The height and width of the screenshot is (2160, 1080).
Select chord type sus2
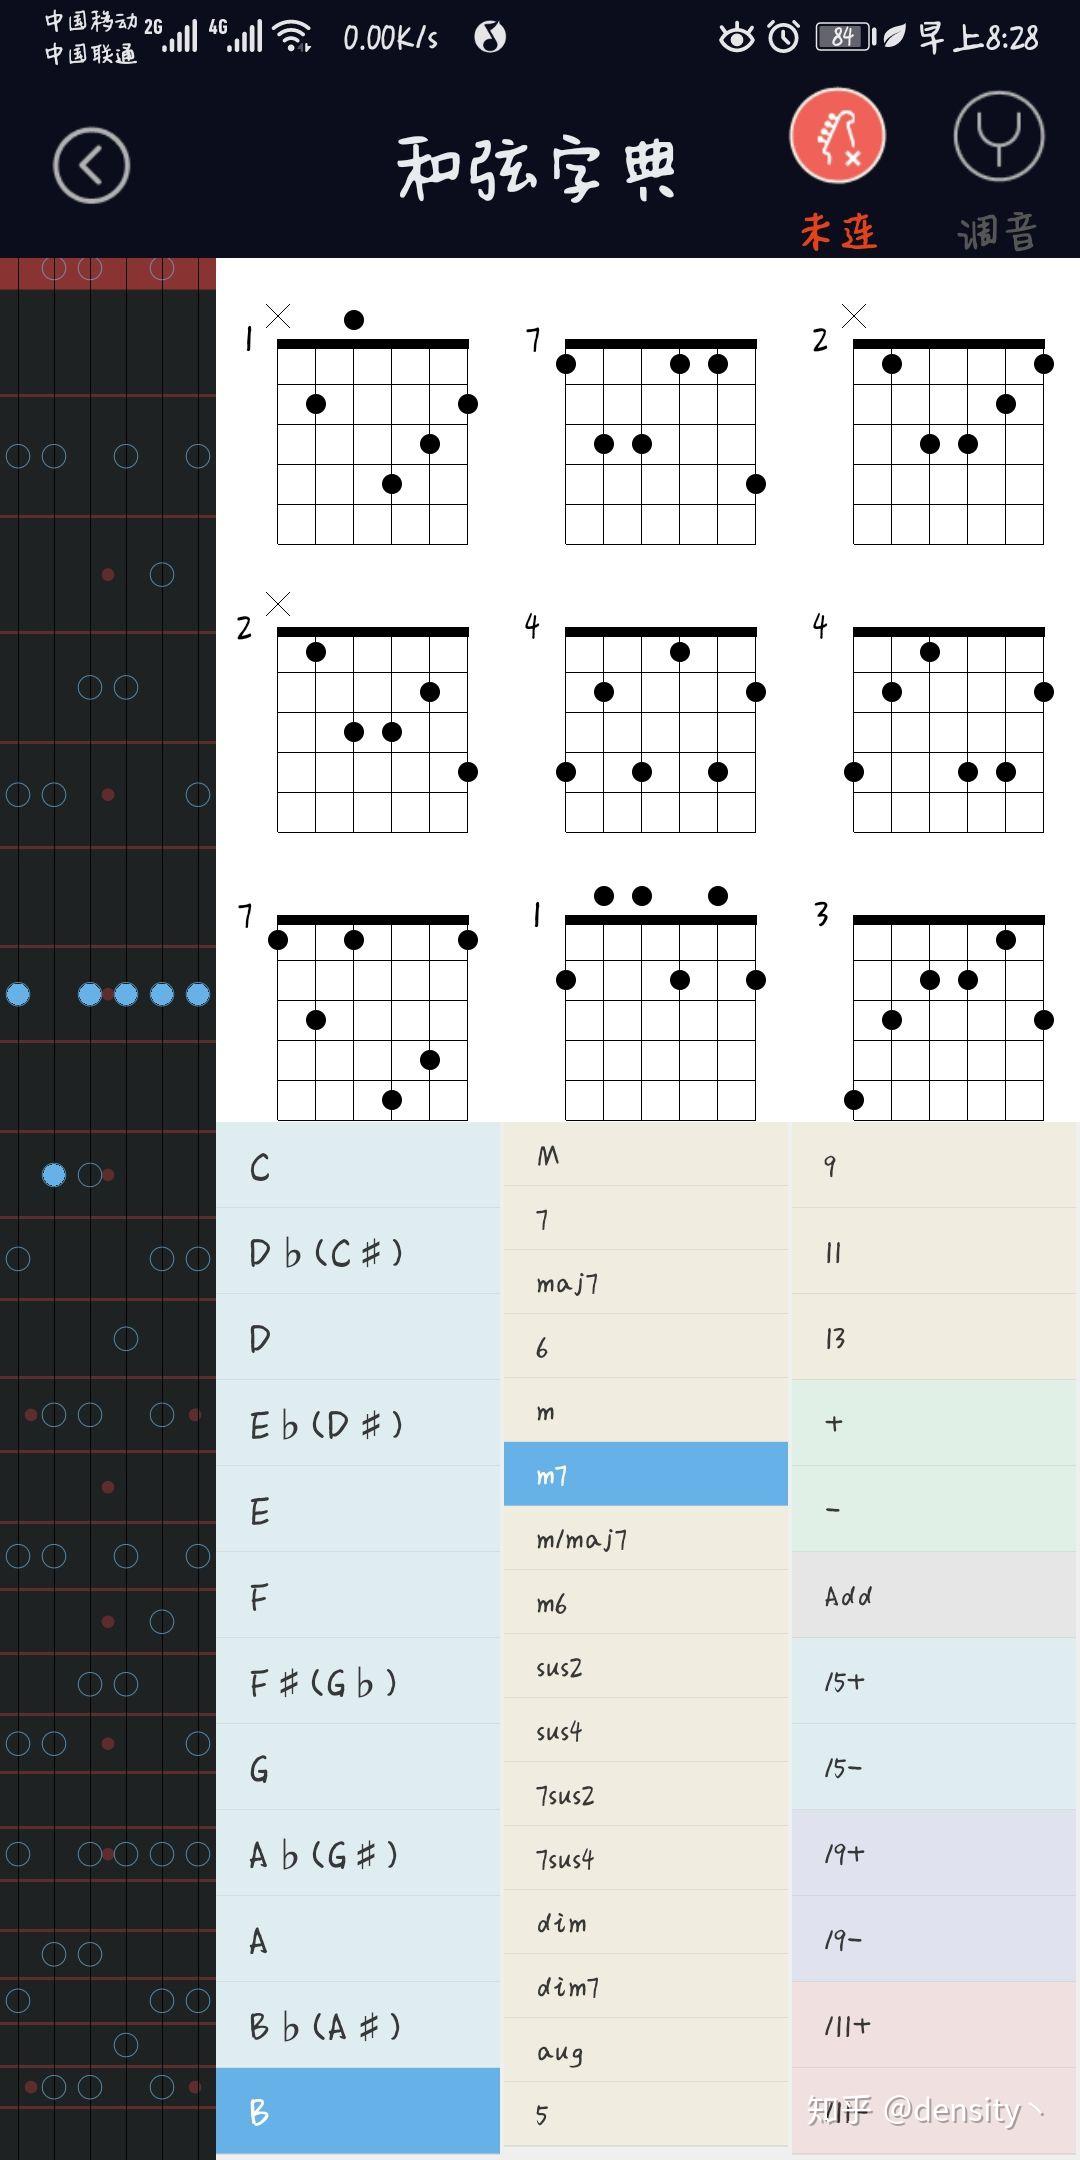(x=646, y=1667)
